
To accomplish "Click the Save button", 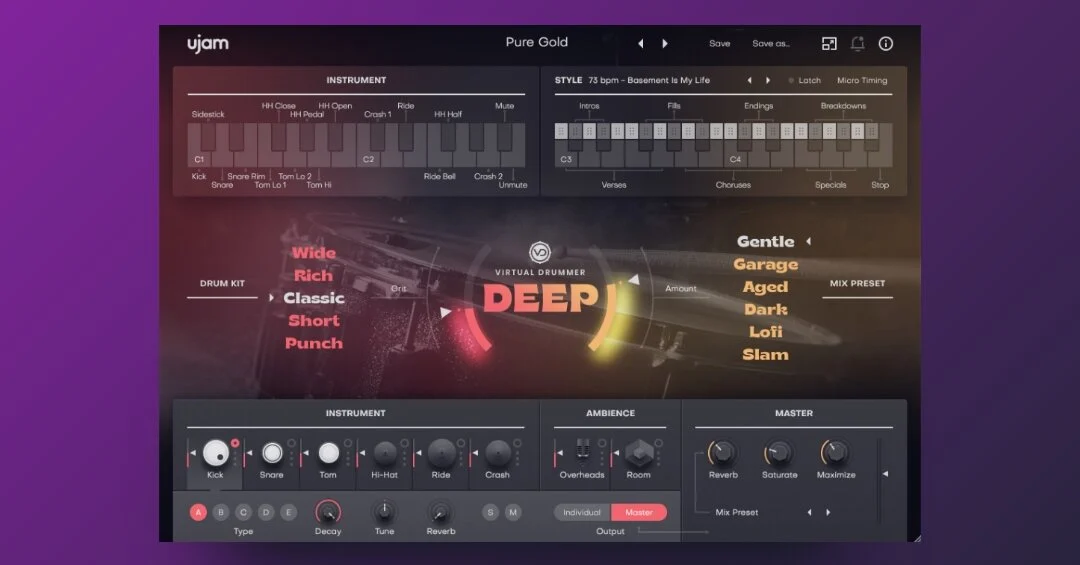I will 720,43.
